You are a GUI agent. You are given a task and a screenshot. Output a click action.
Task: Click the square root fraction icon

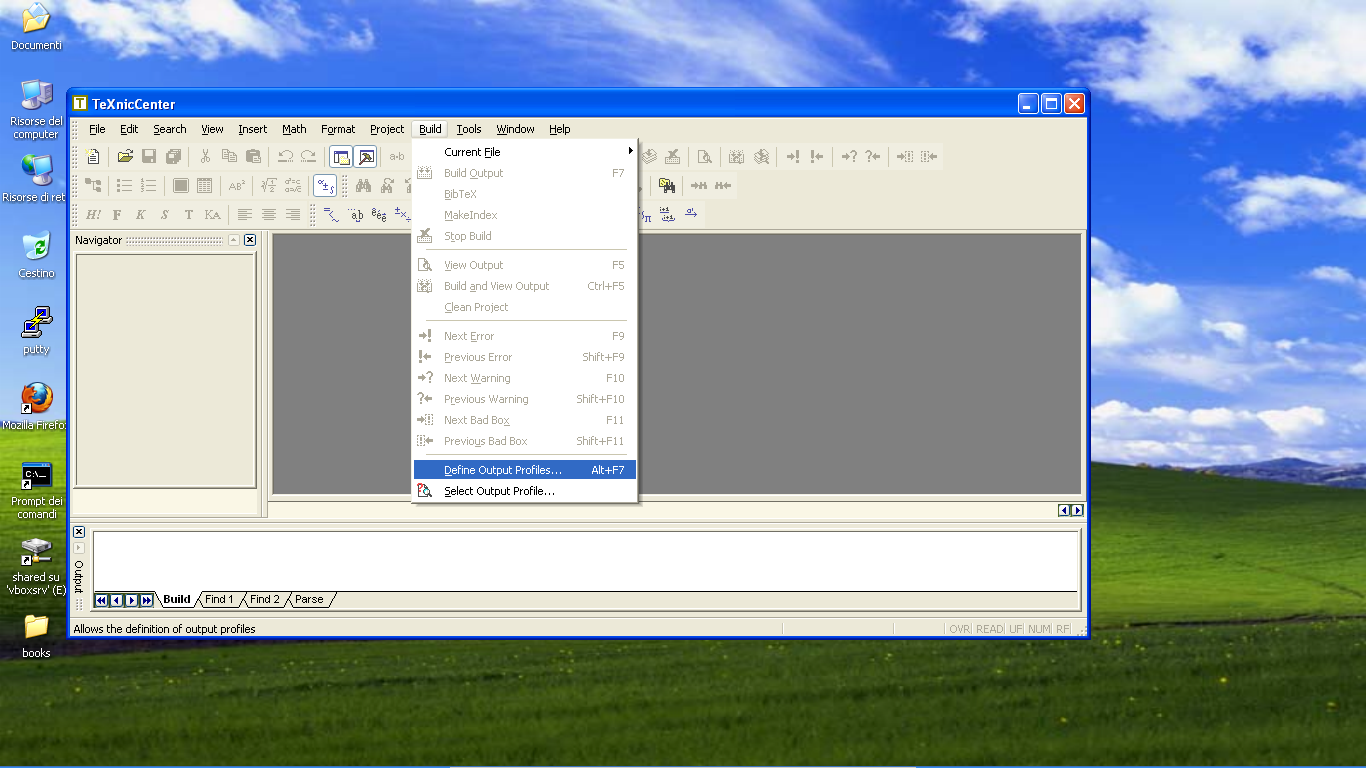click(x=269, y=185)
